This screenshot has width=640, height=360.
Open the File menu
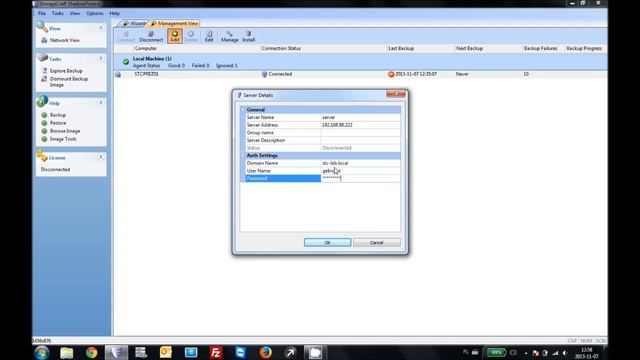coord(42,13)
